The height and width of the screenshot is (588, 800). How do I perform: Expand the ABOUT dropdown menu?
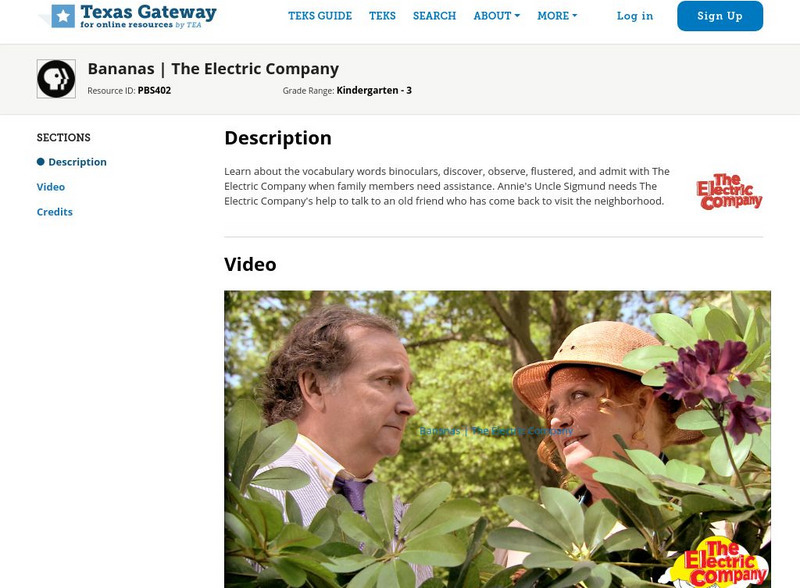point(496,16)
